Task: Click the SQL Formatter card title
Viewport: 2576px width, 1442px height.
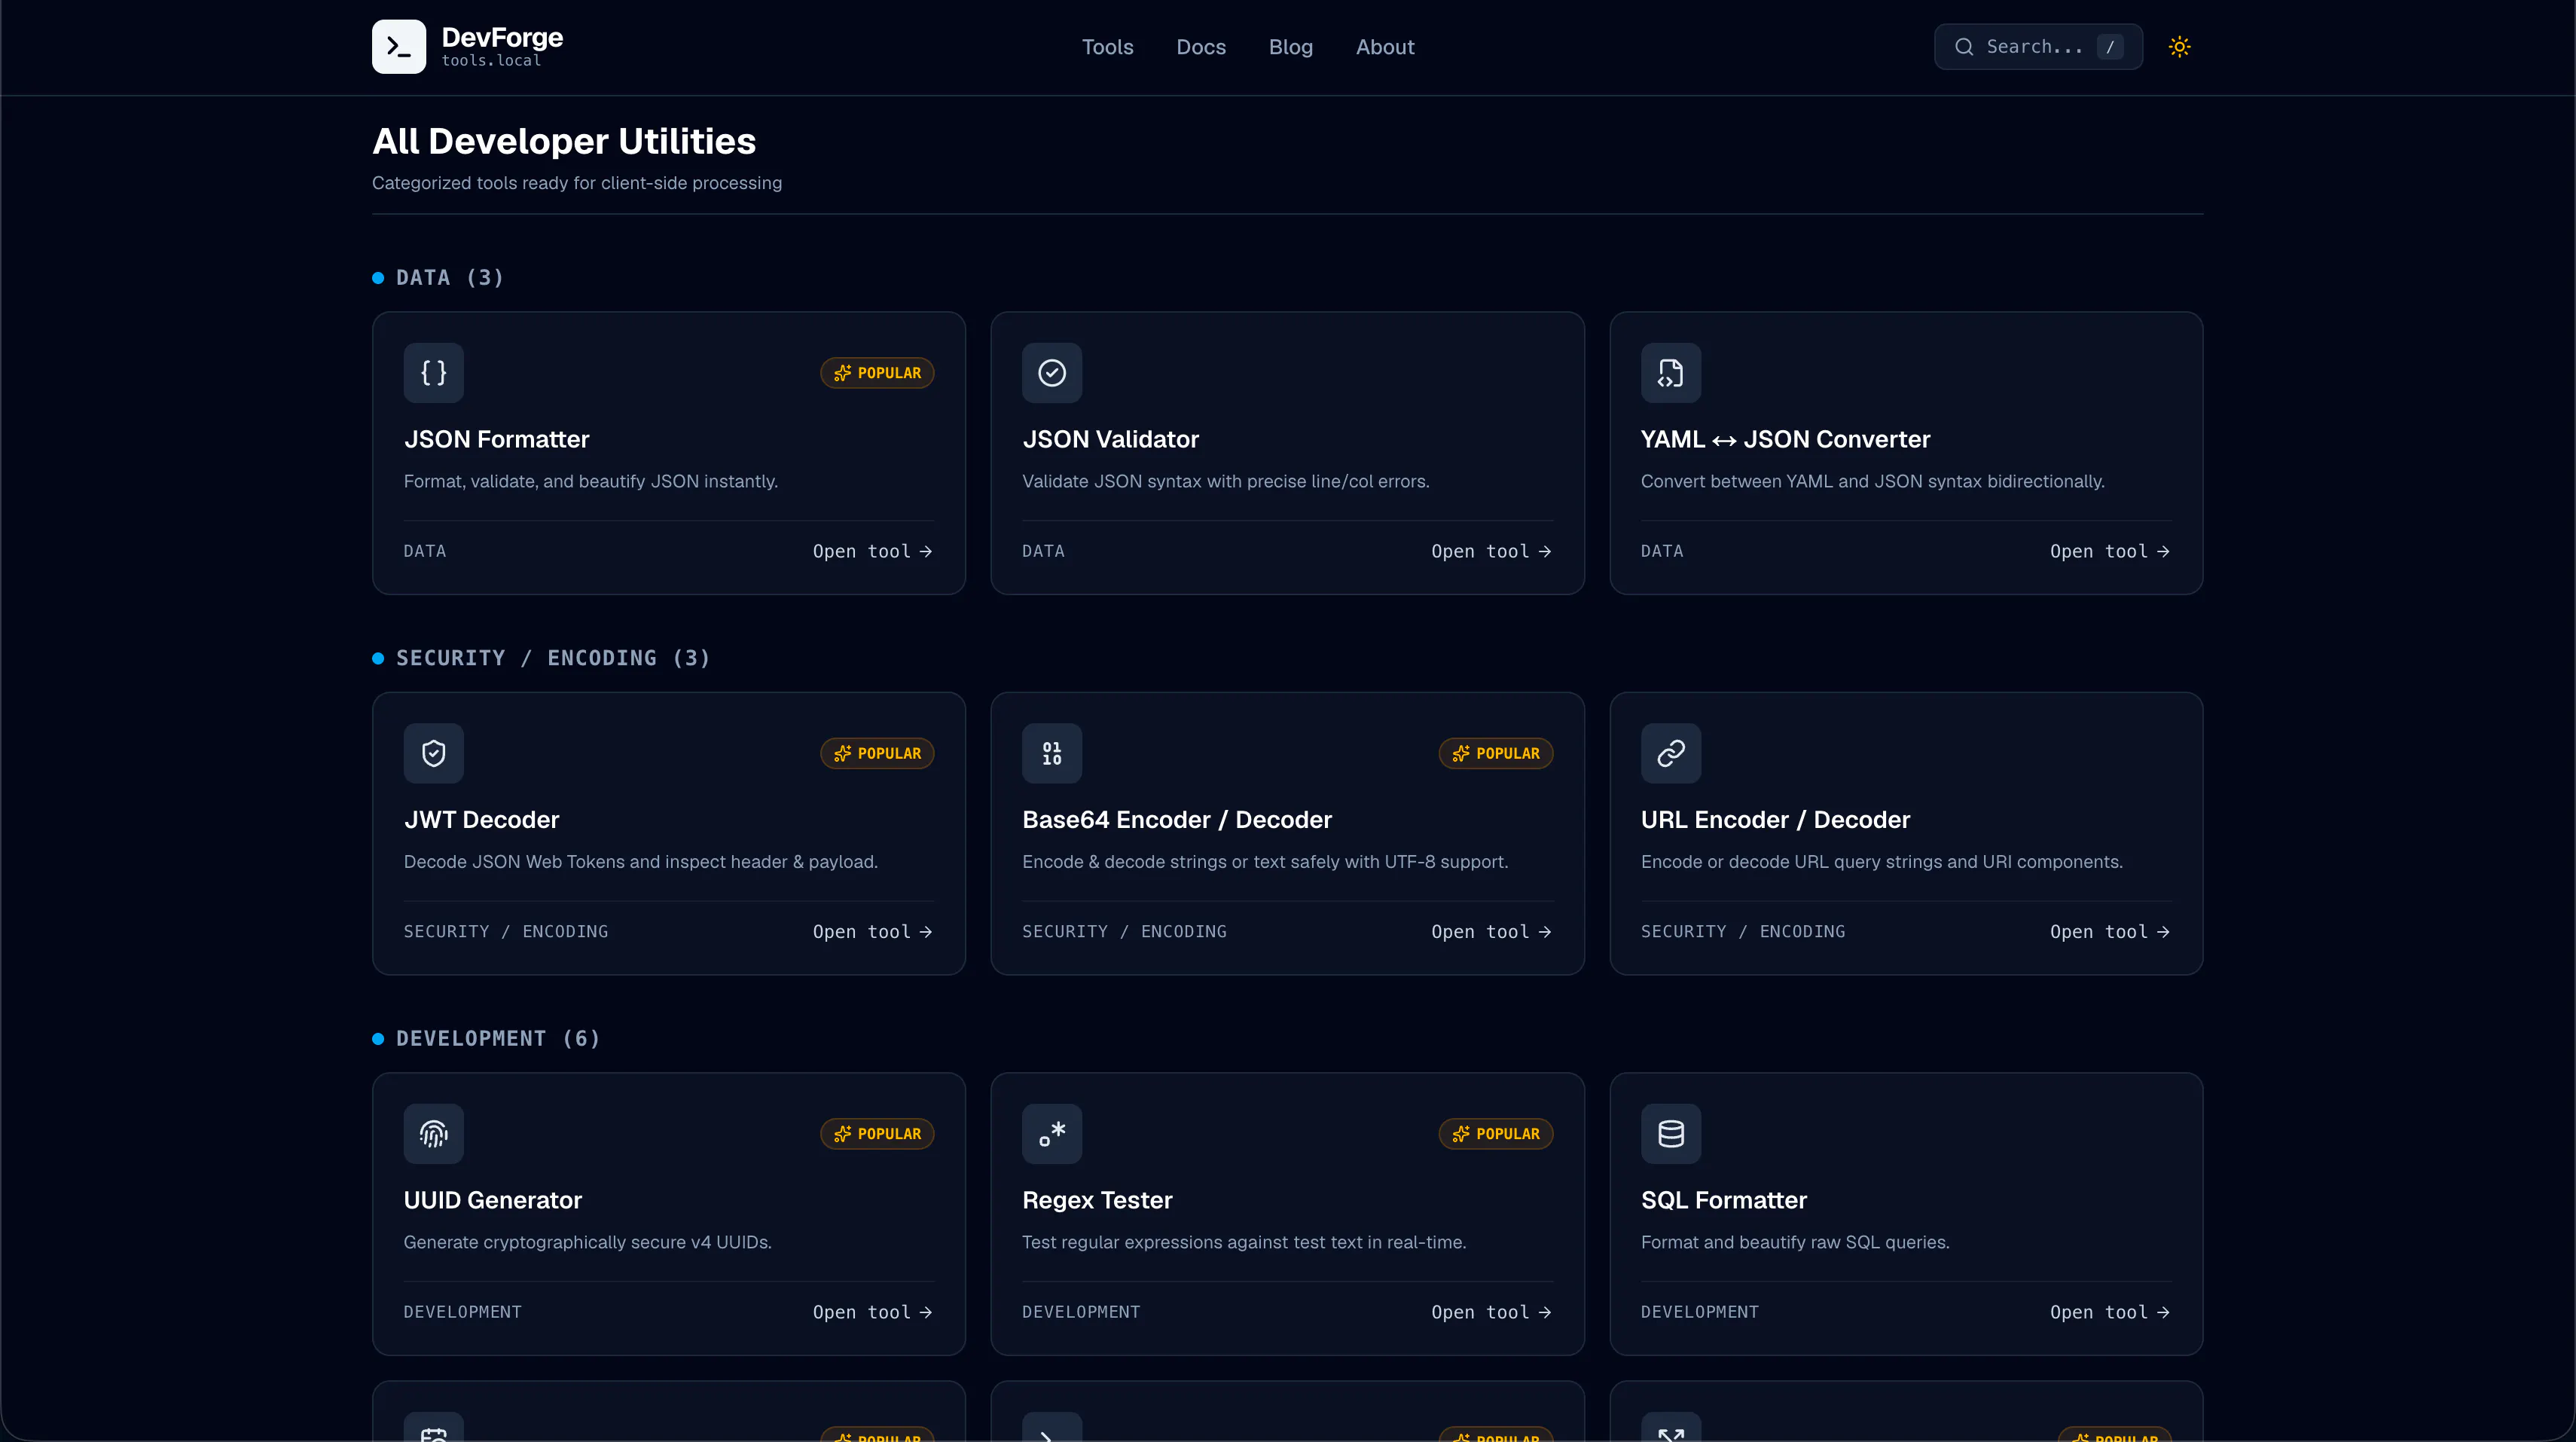Action: [1723, 1200]
